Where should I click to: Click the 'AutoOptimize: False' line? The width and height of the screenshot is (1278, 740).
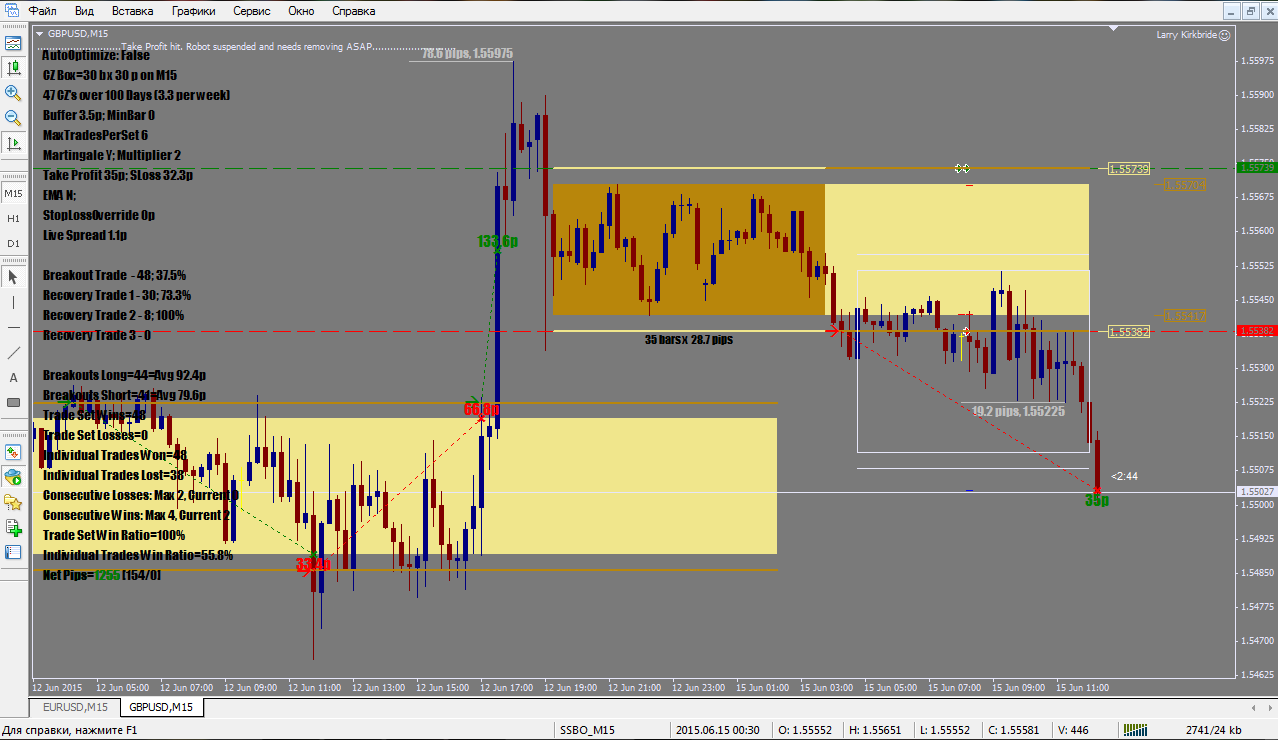[96, 55]
